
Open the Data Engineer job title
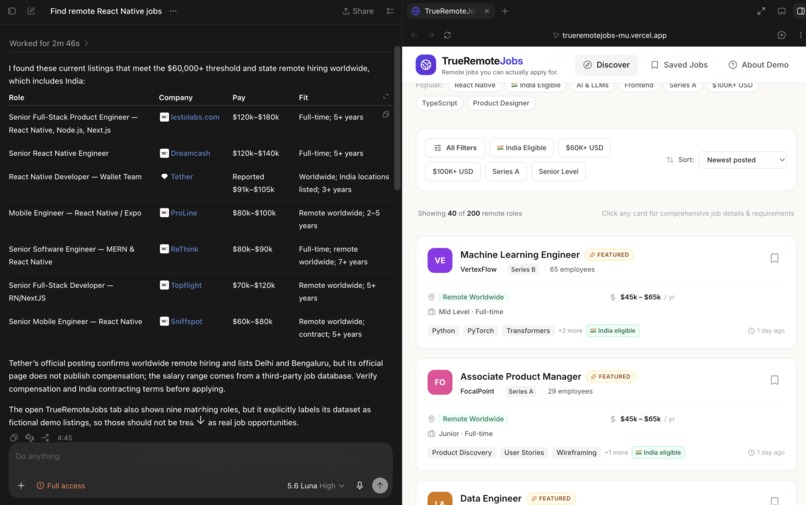click(x=490, y=498)
